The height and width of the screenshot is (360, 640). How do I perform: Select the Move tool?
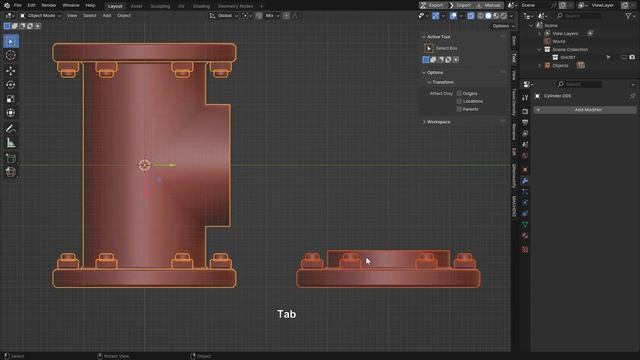(x=11, y=71)
